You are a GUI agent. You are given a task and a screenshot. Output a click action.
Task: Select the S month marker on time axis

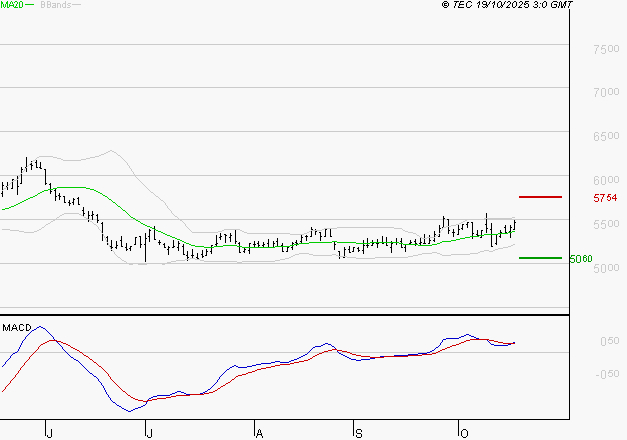(358, 431)
